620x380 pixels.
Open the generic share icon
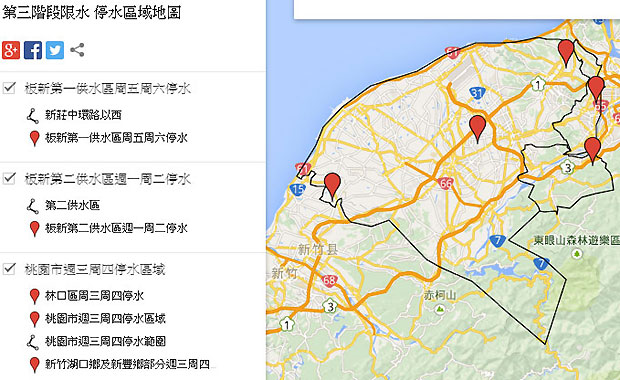point(77,50)
